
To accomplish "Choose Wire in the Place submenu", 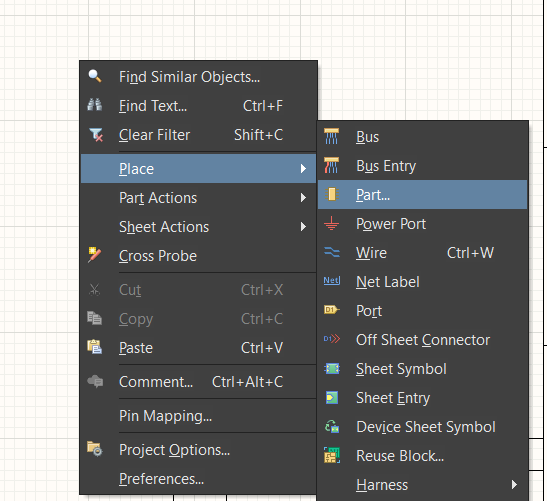I will (x=422, y=253).
